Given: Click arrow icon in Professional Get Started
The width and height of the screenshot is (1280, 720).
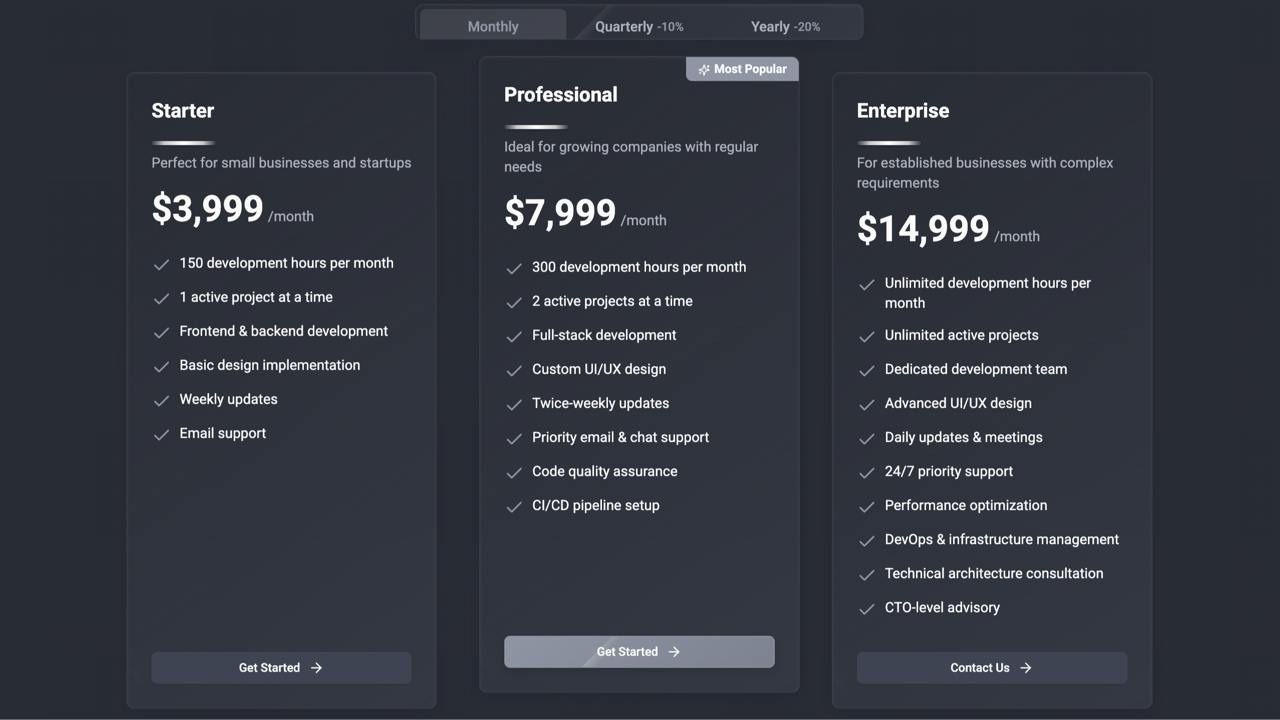Looking at the screenshot, I should [x=674, y=652].
